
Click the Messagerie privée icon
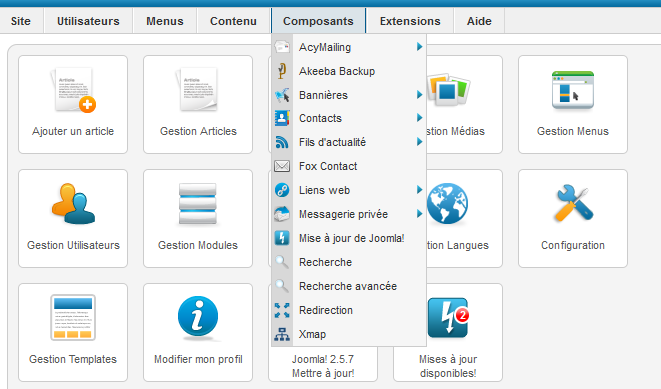(x=282, y=214)
